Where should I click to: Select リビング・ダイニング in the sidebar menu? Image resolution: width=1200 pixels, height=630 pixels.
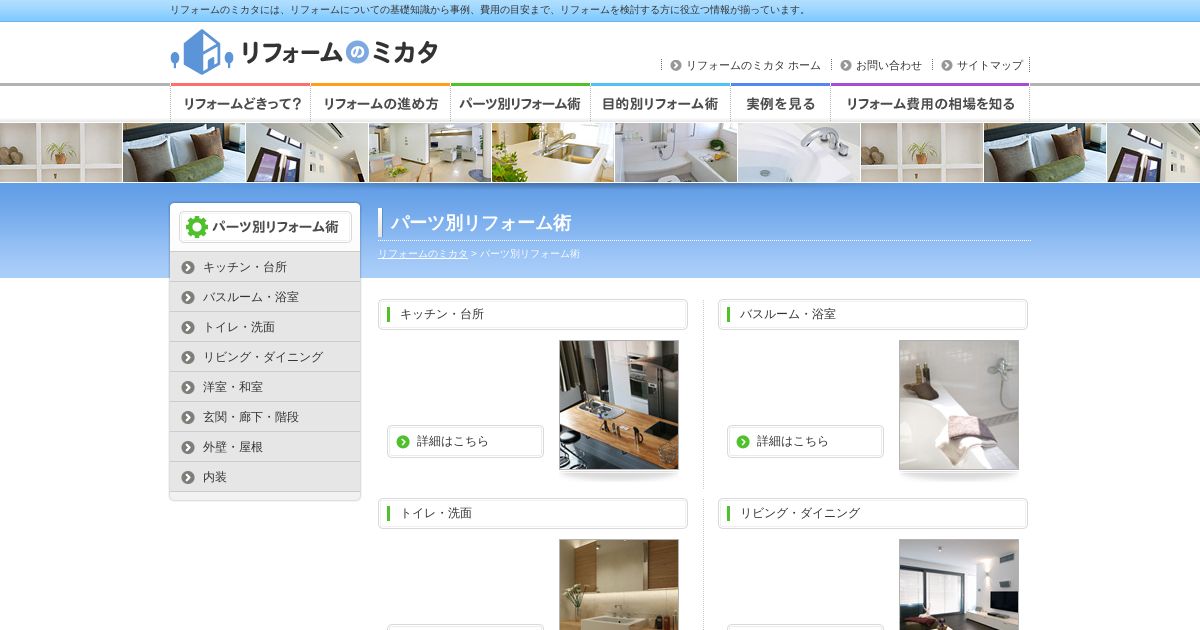pos(265,357)
